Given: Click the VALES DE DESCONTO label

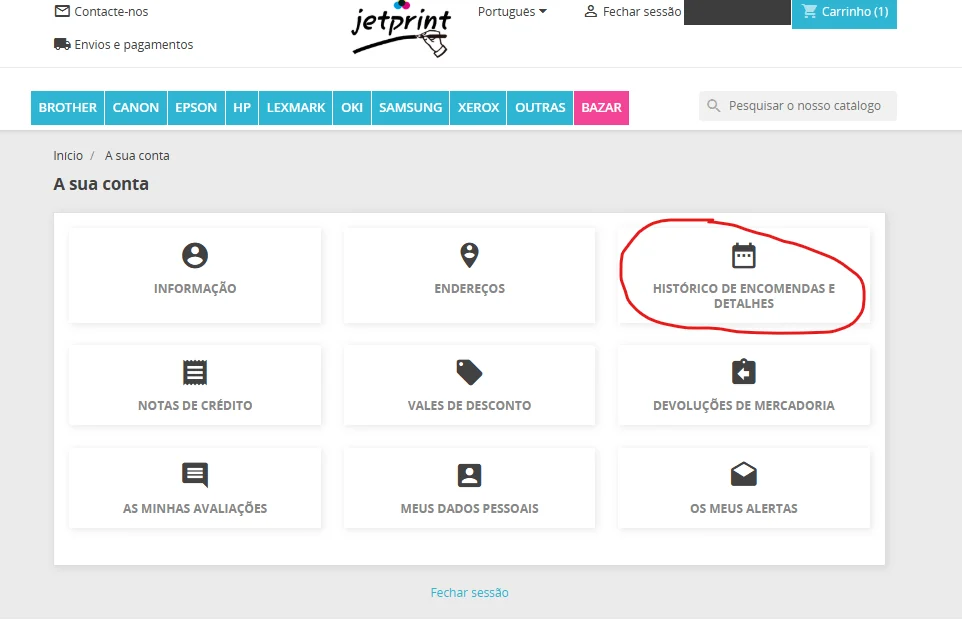Looking at the screenshot, I should click(x=469, y=405).
